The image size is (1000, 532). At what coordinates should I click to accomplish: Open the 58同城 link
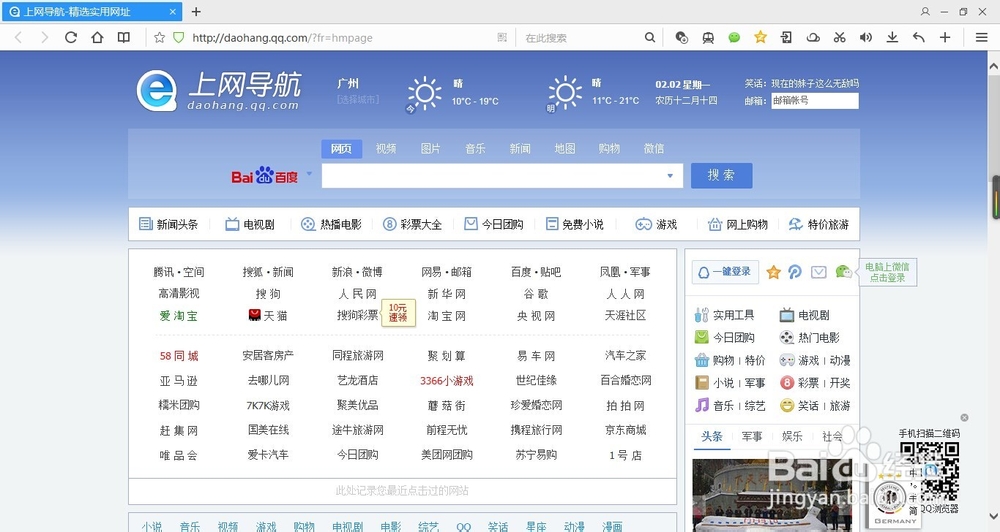pyautogui.click(x=179, y=355)
